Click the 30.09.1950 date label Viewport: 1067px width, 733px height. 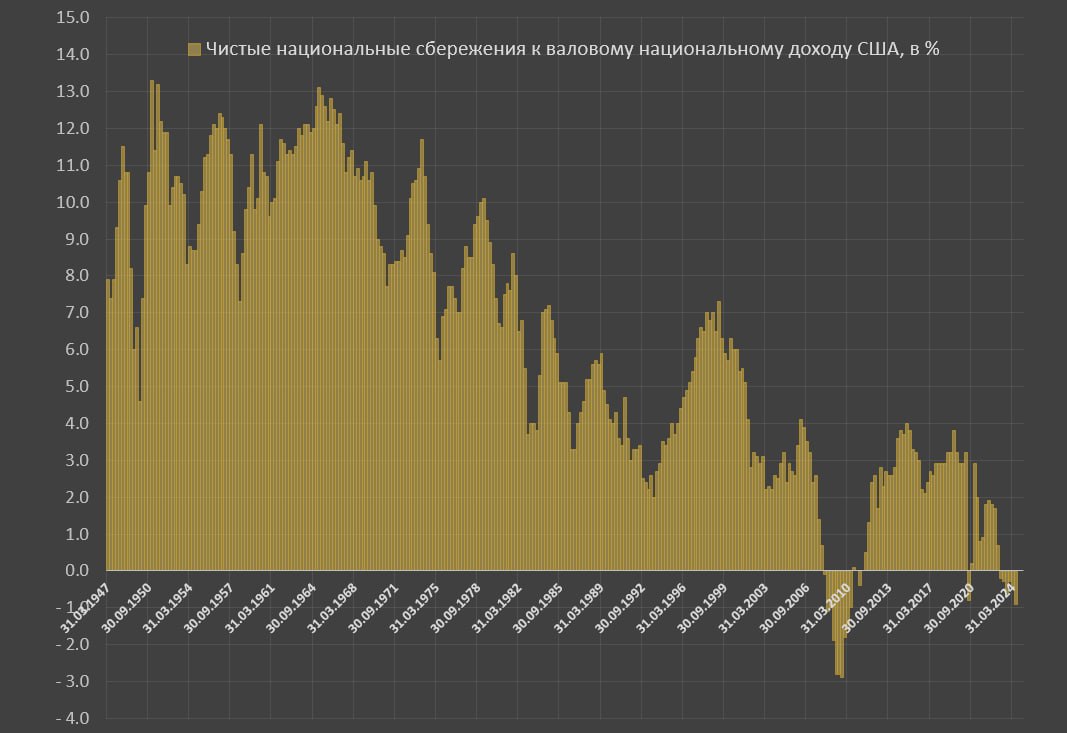point(128,604)
